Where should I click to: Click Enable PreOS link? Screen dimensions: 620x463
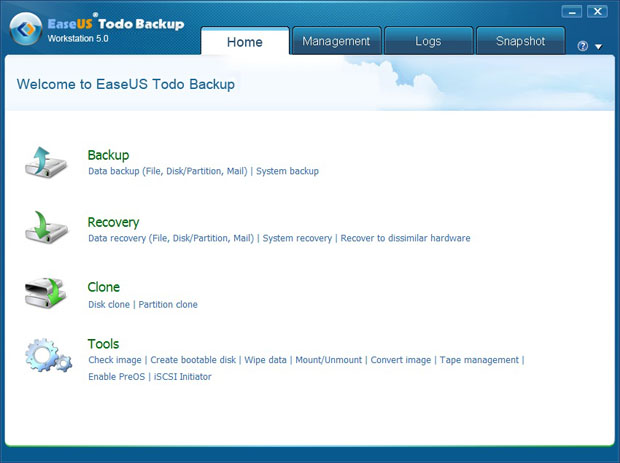115,377
